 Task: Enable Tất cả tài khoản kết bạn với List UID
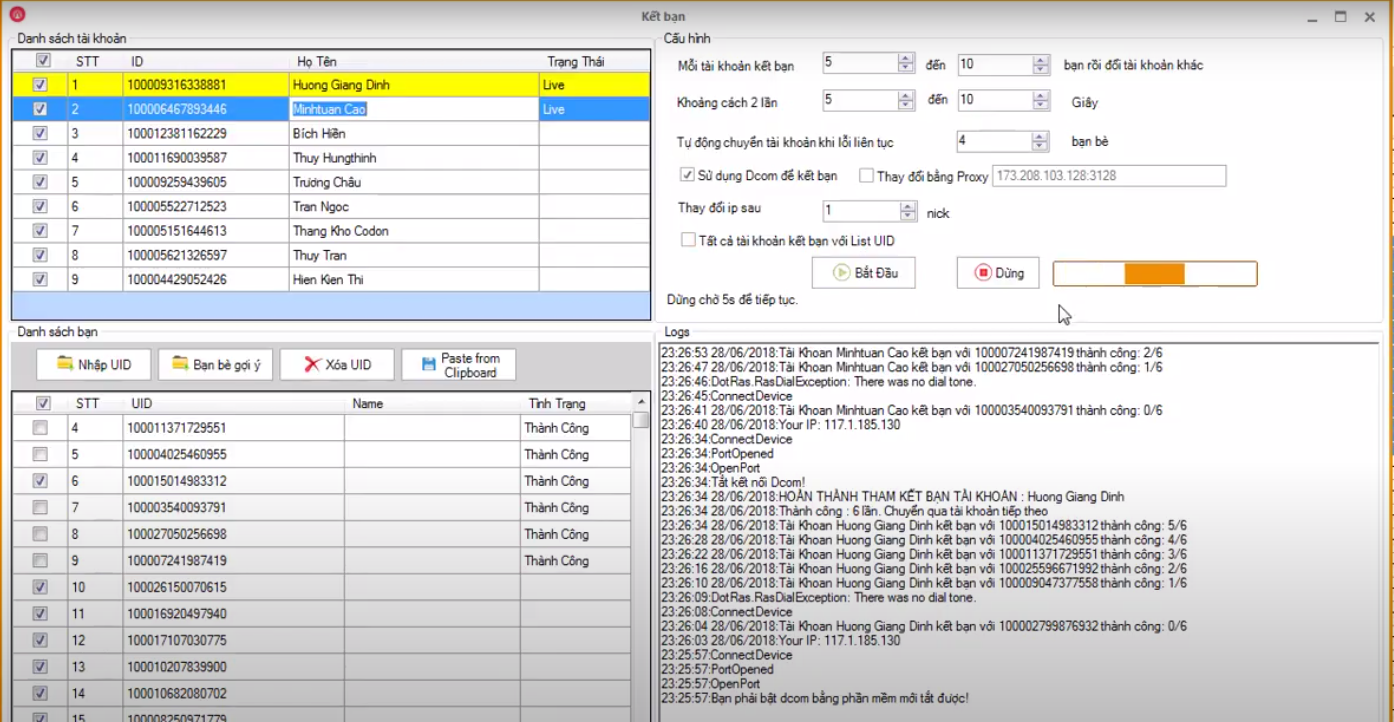pyautogui.click(x=688, y=240)
